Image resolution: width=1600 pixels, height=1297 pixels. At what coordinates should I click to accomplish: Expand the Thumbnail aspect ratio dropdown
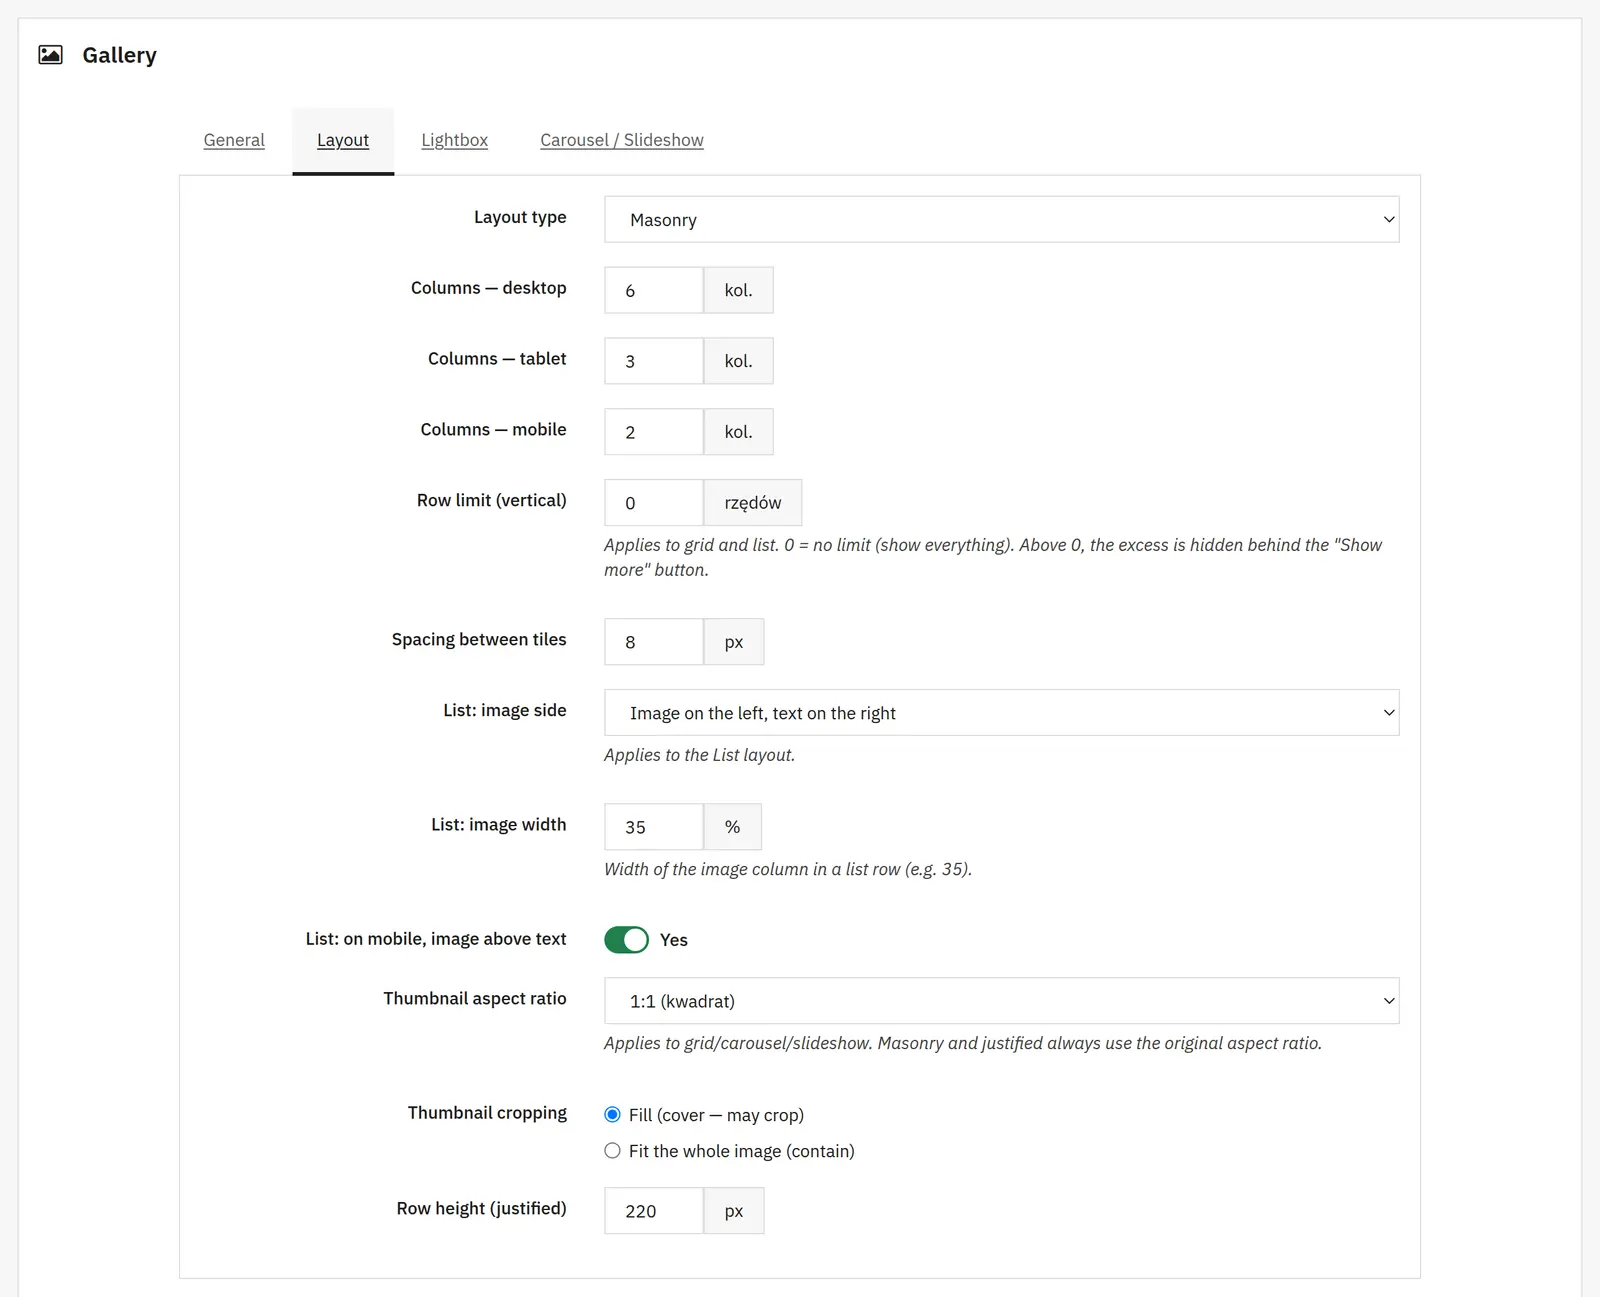[1001, 1001]
